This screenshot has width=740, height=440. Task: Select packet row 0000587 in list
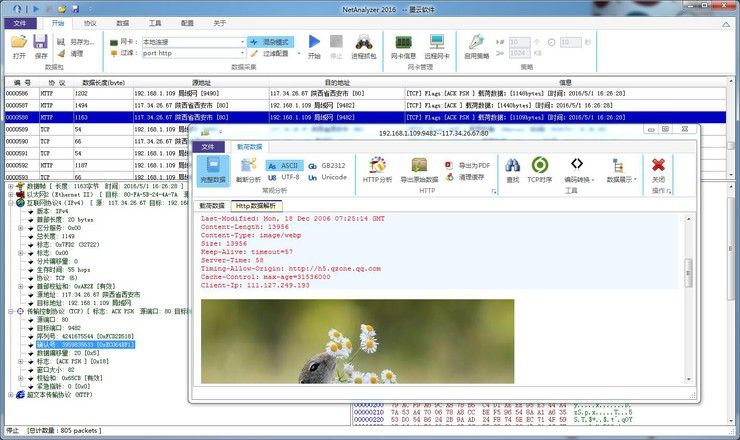click(x=365, y=105)
